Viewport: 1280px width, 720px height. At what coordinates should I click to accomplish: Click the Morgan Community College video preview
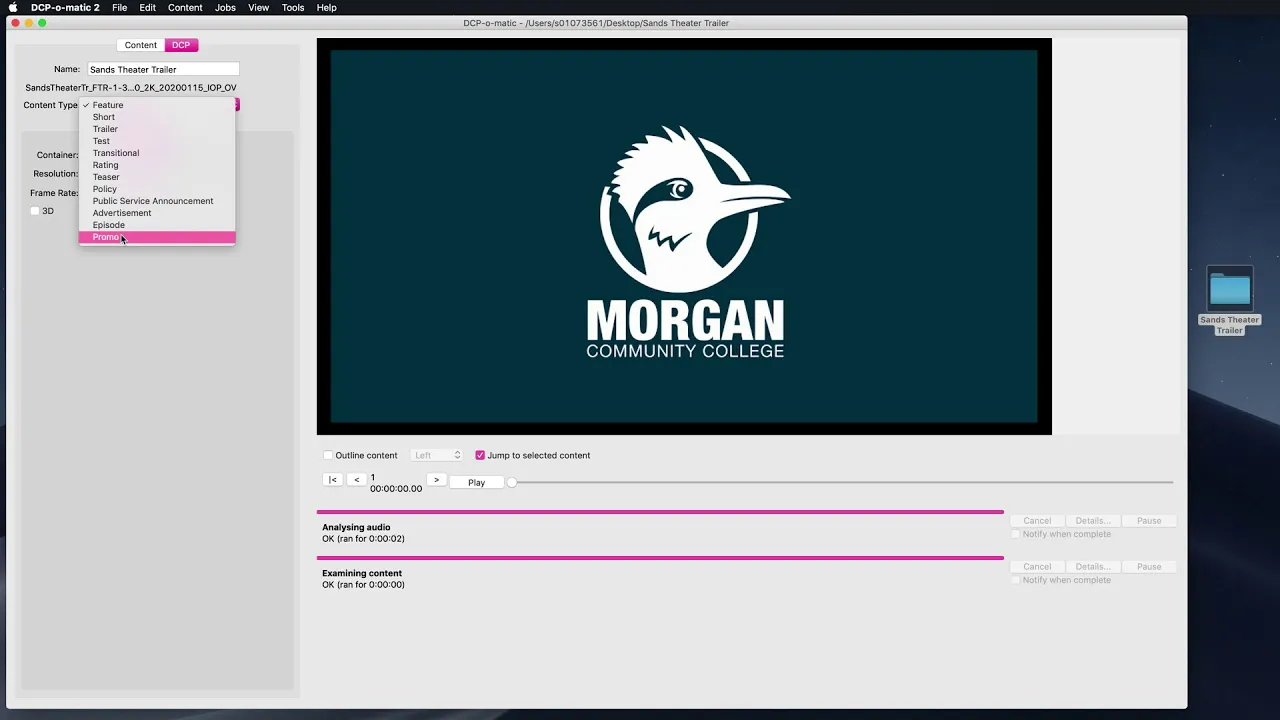coord(684,236)
